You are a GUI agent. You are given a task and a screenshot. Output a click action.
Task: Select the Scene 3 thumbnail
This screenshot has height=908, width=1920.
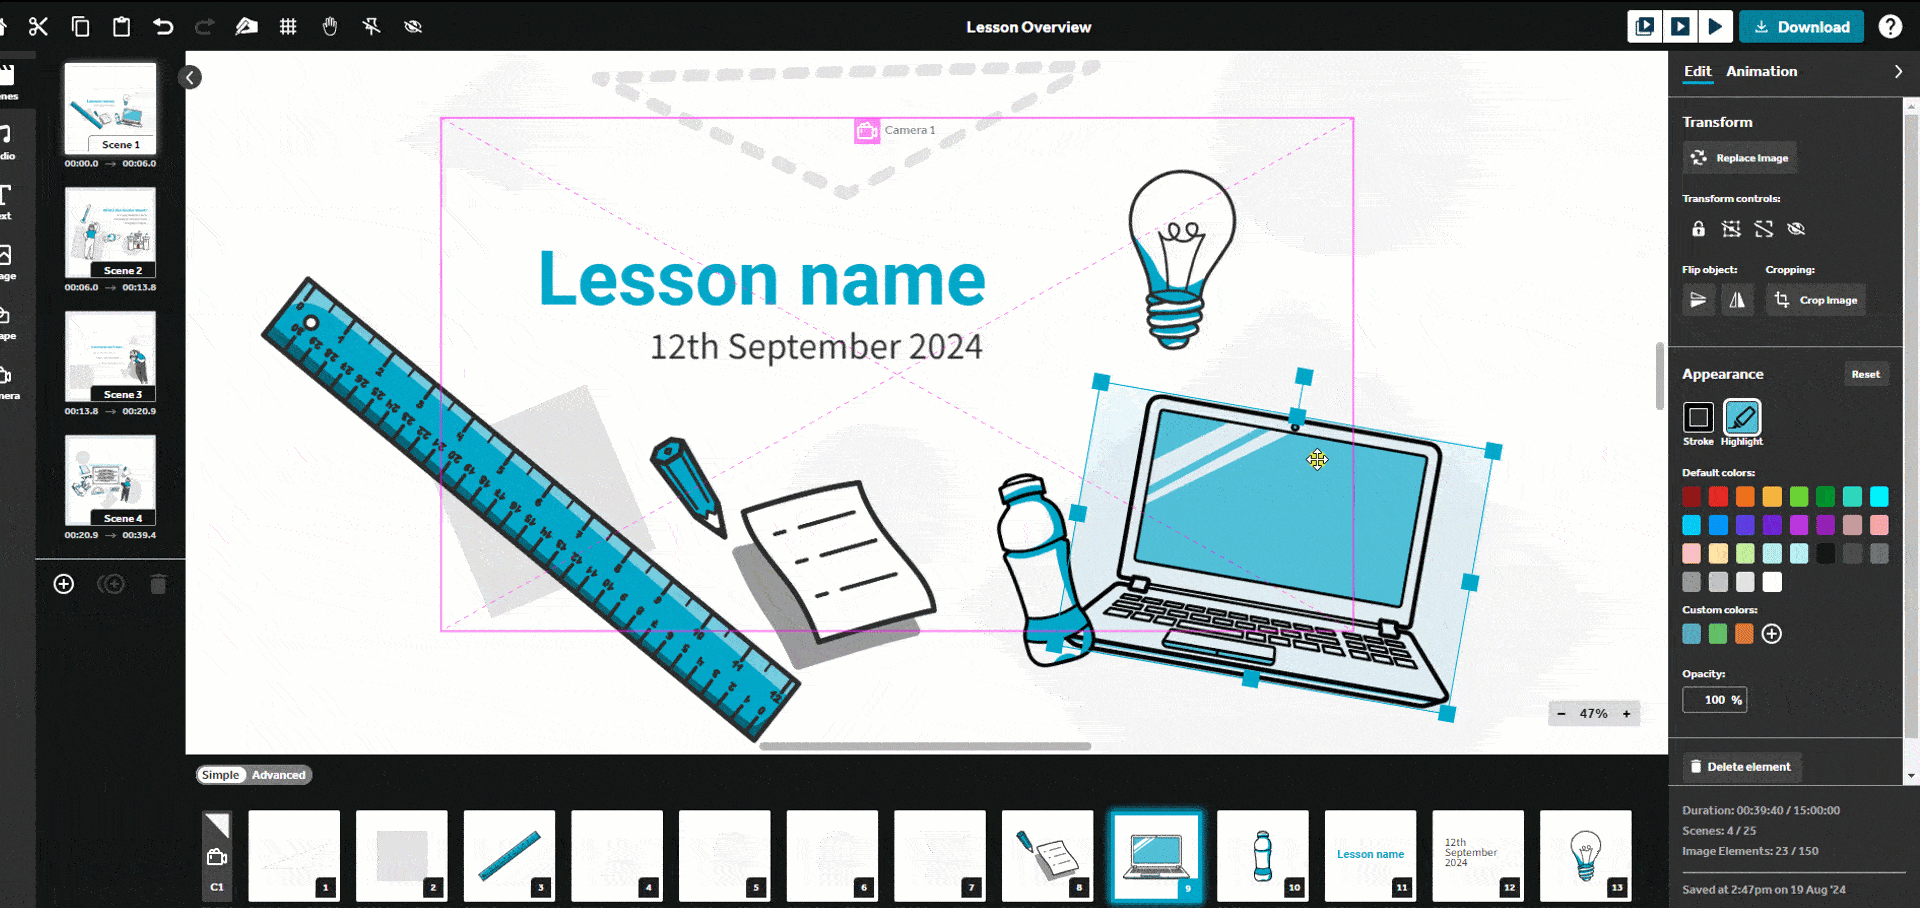tap(110, 356)
